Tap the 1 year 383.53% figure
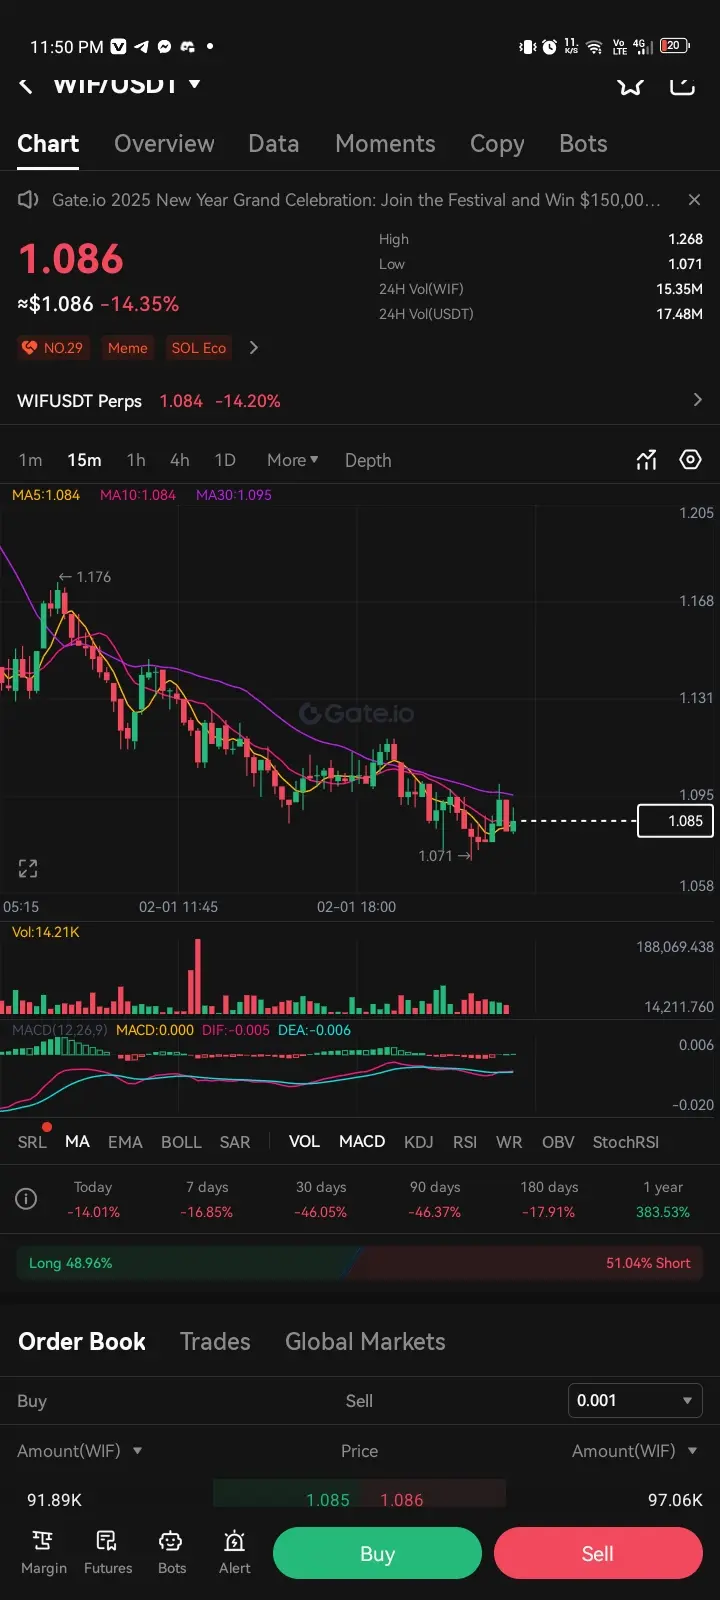720x1600 pixels. (663, 1212)
